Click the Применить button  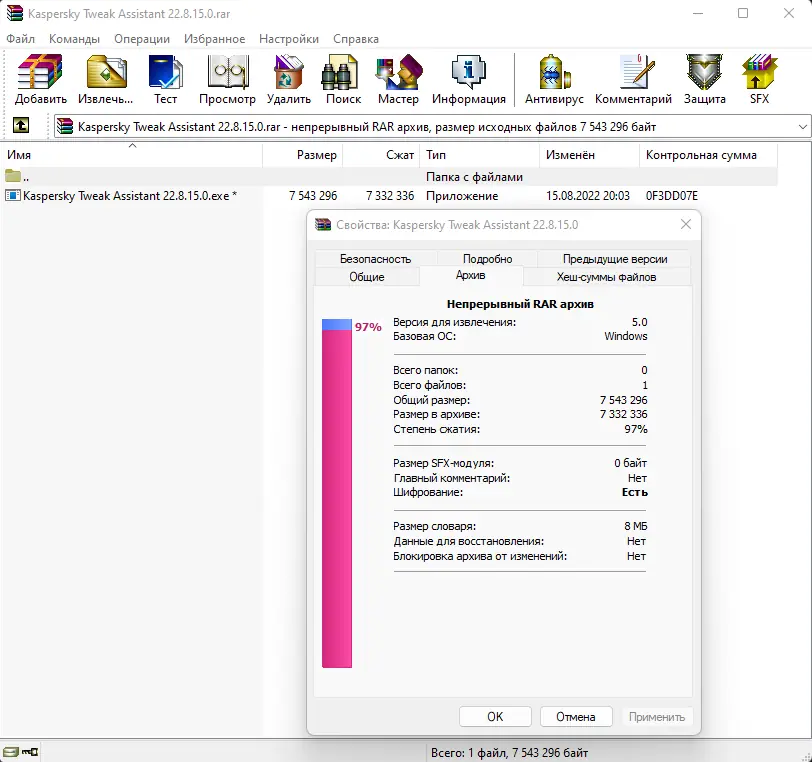[x=657, y=716]
